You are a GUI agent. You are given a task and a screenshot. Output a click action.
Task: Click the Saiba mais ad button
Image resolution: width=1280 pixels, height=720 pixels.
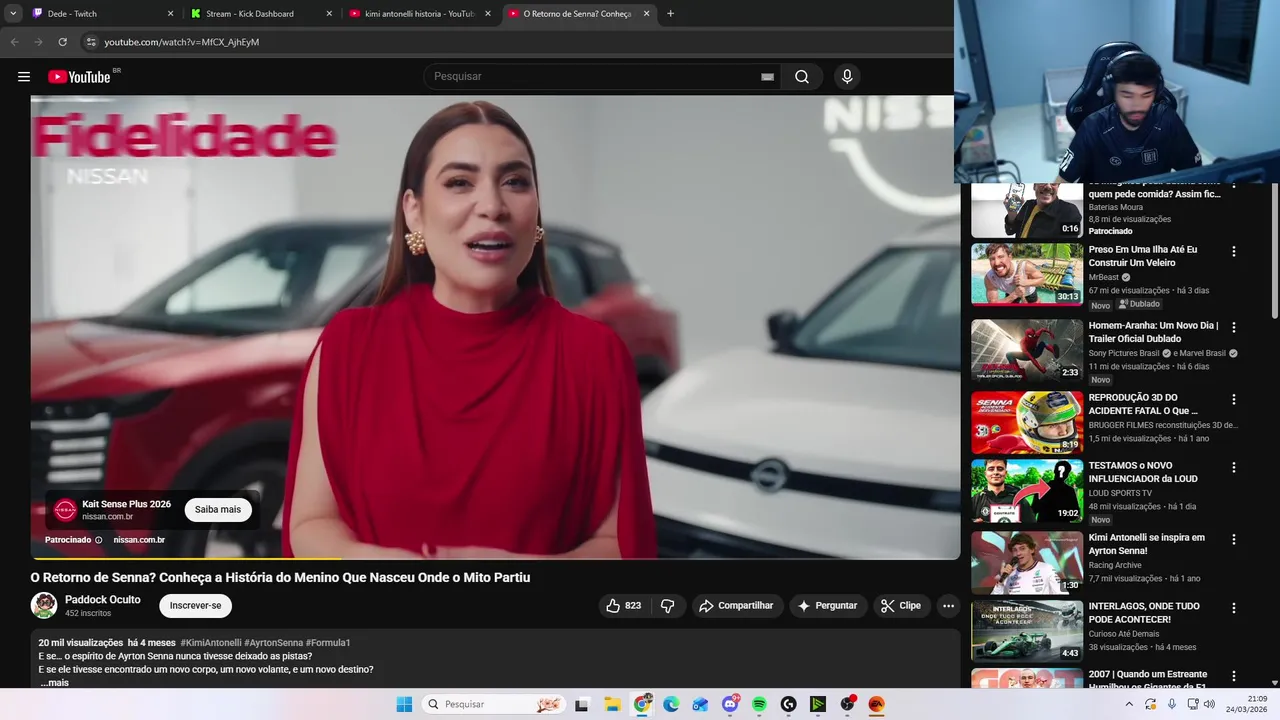tap(218, 510)
